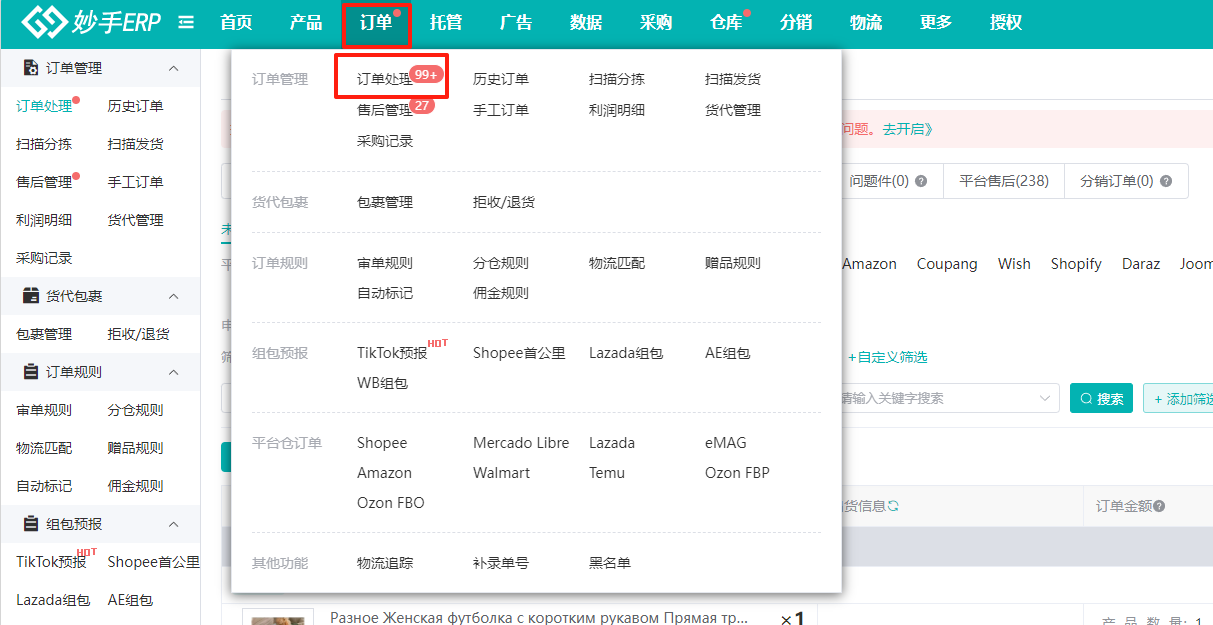Open the 首页 top menu

[236, 23]
